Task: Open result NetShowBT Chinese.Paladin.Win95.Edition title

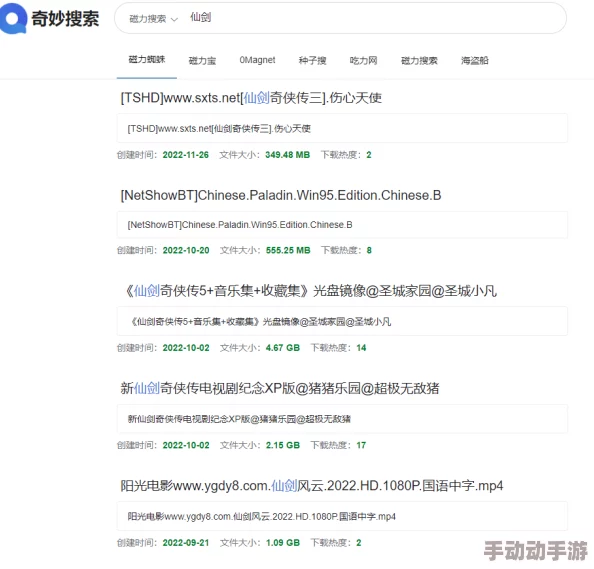Action: click(x=281, y=195)
